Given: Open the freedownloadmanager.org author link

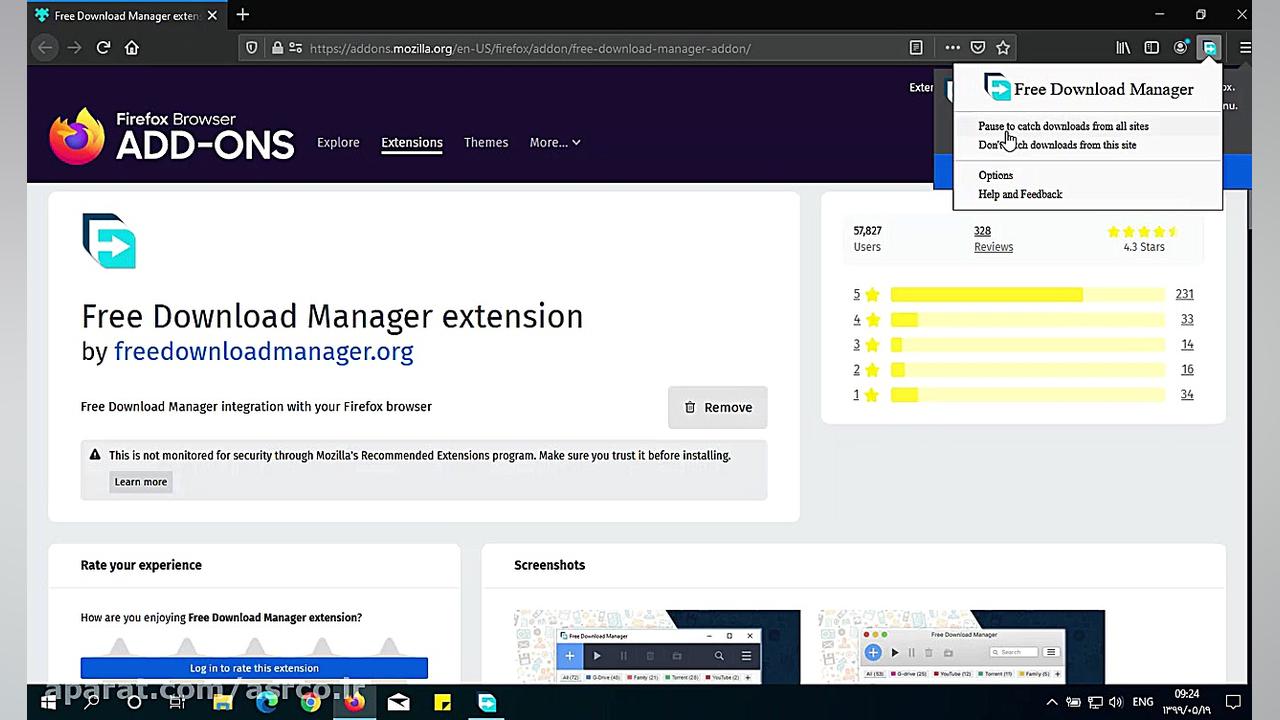Looking at the screenshot, I should pos(263,351).
